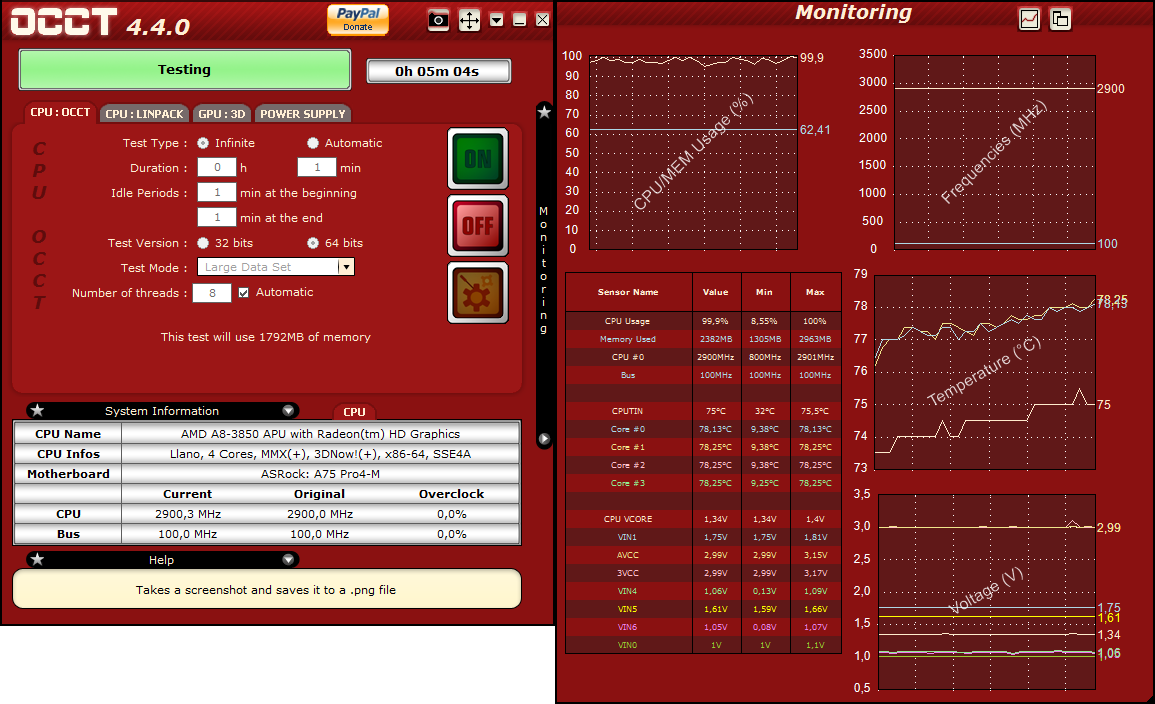Switch to the CPU : LINPACK tab
Screen dimensions: 1155x704
pos(144,114)
